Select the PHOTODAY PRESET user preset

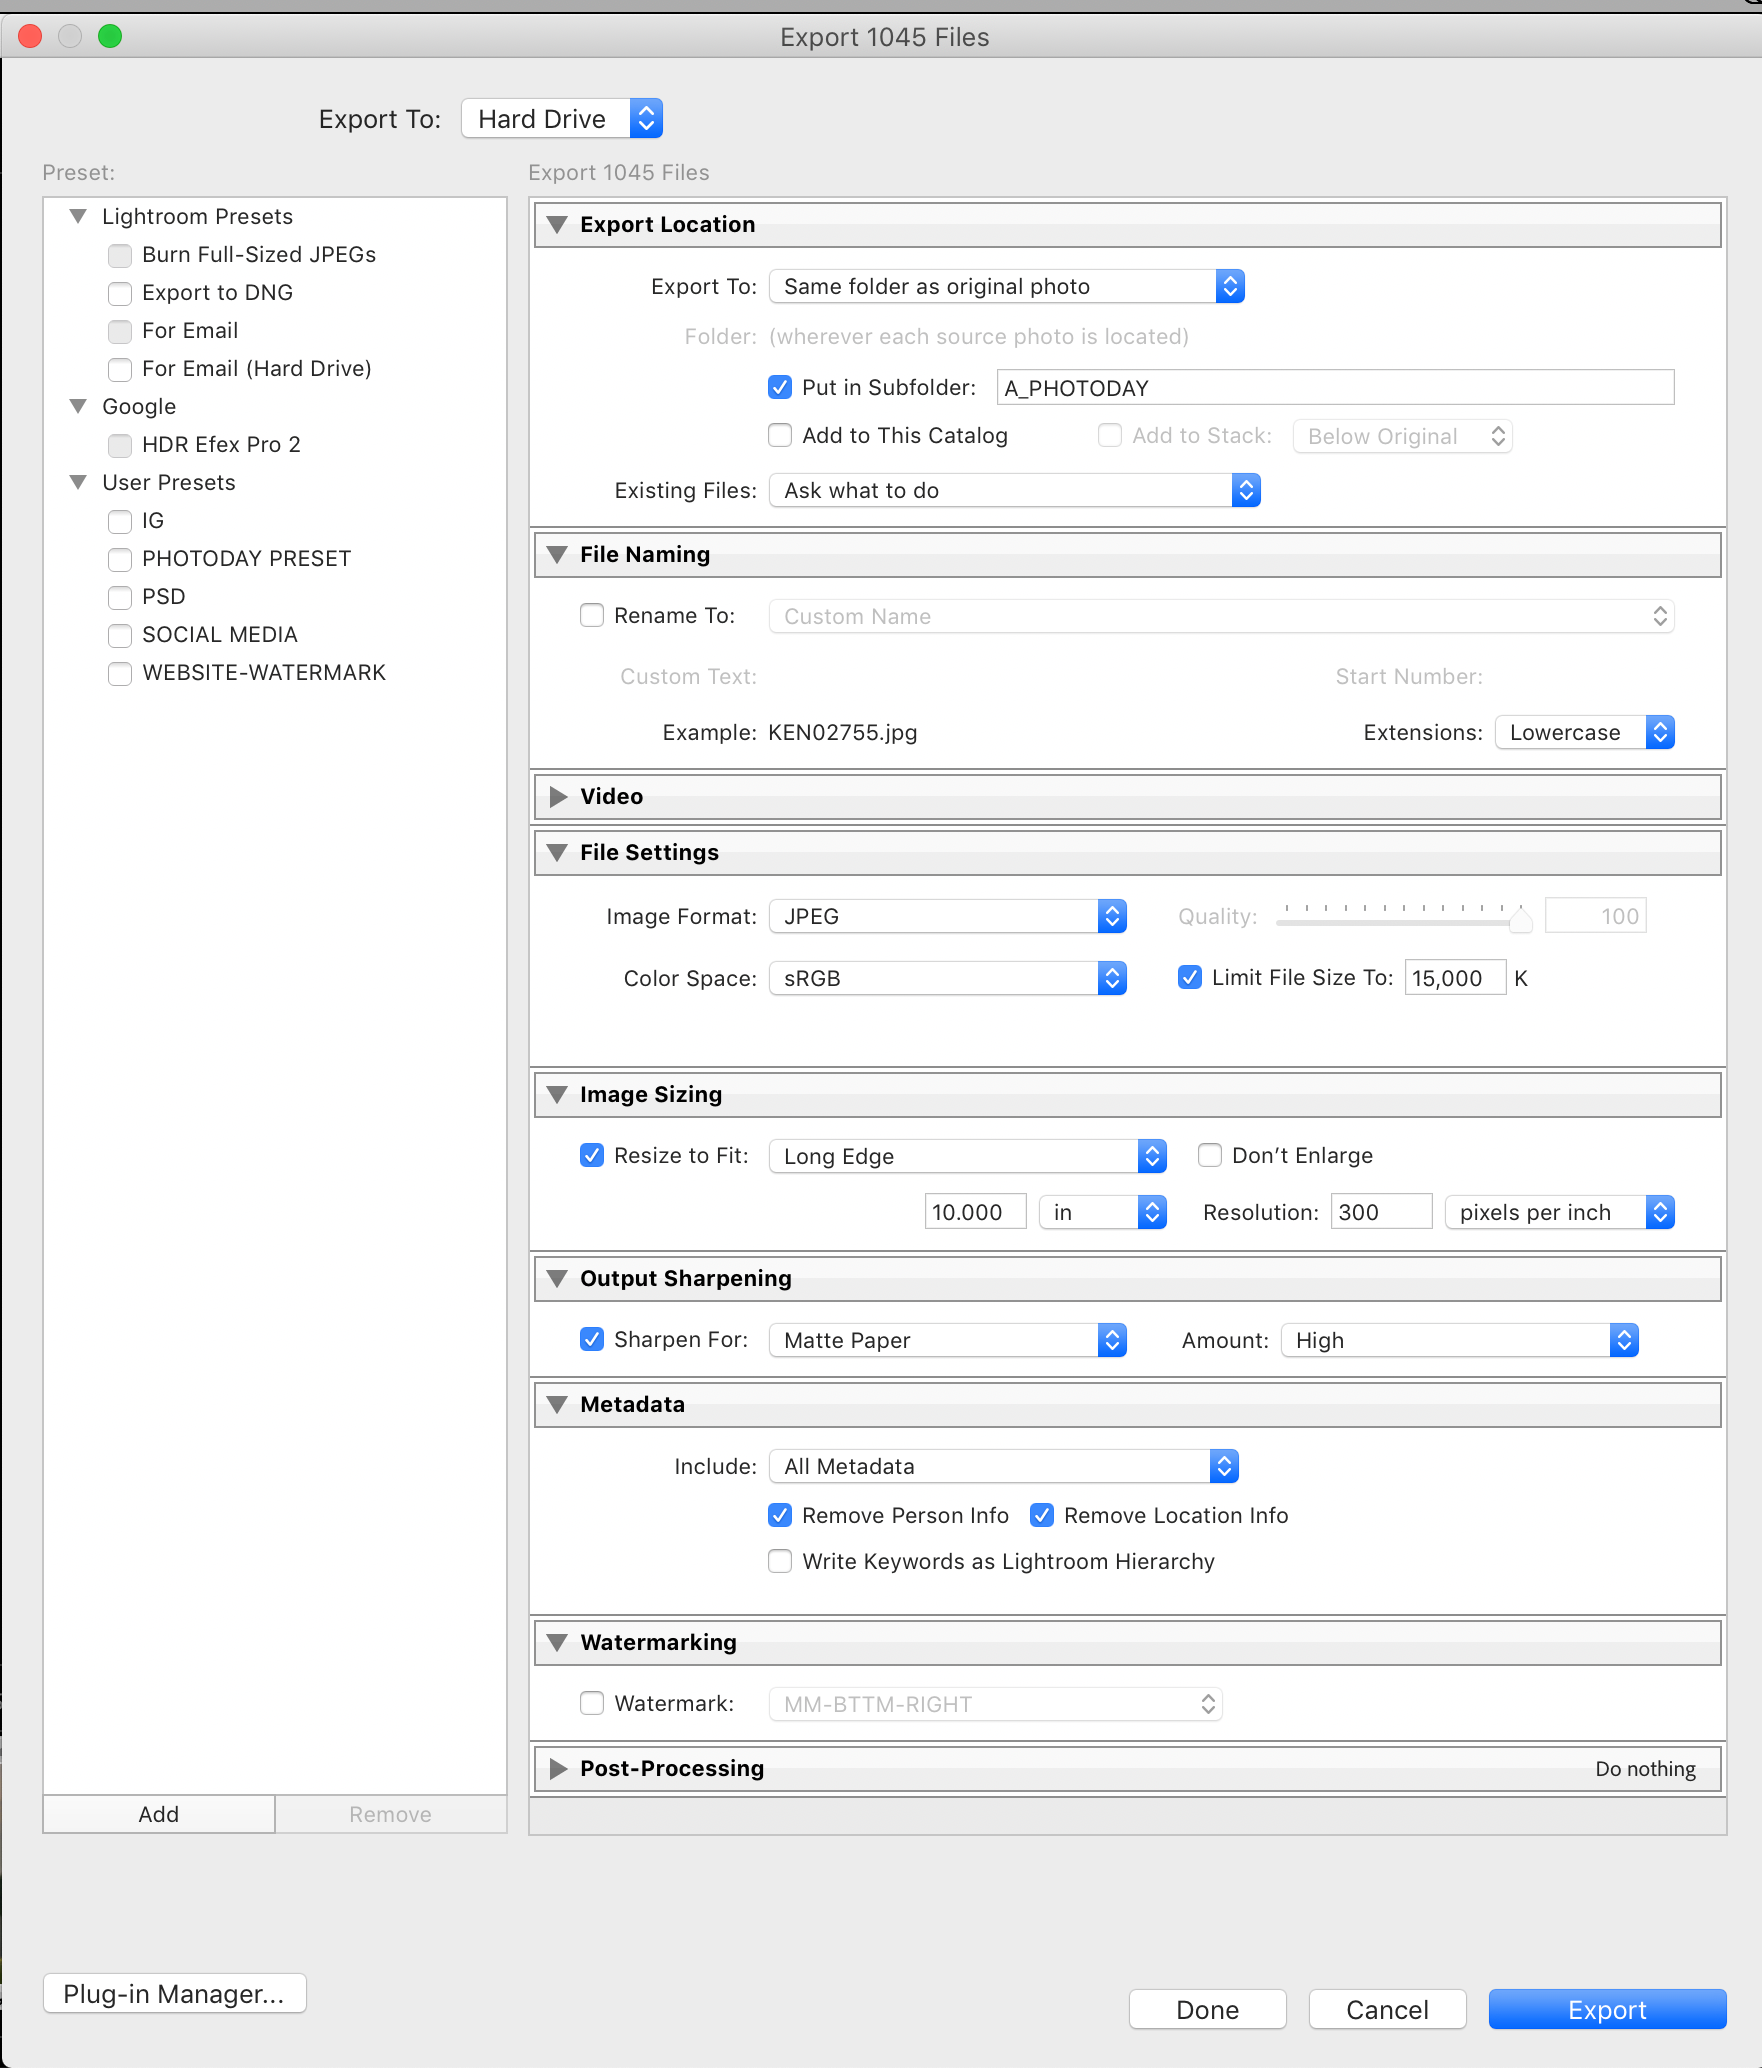(246, 558)
